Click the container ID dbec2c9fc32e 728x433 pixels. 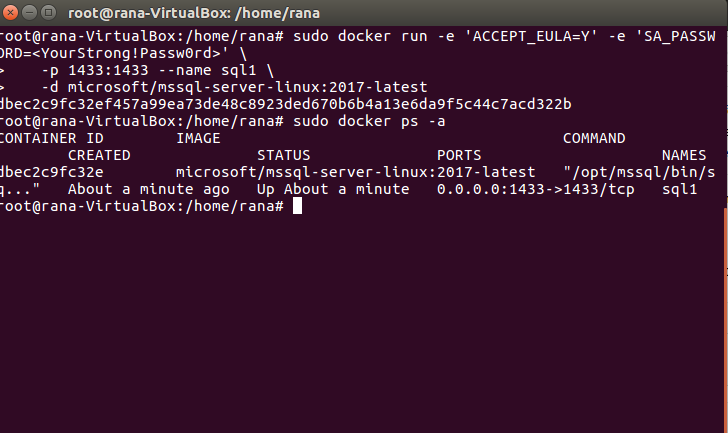(52, 172)
